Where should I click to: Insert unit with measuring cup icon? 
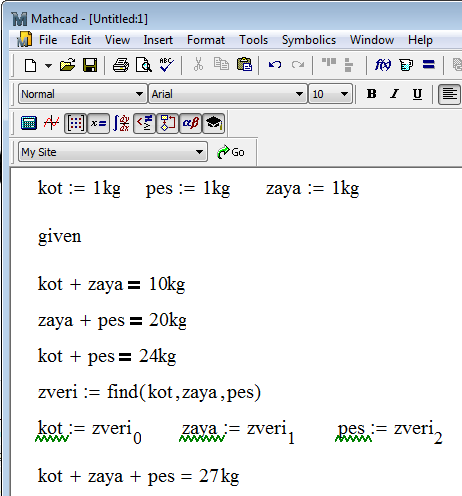[406, 65]
